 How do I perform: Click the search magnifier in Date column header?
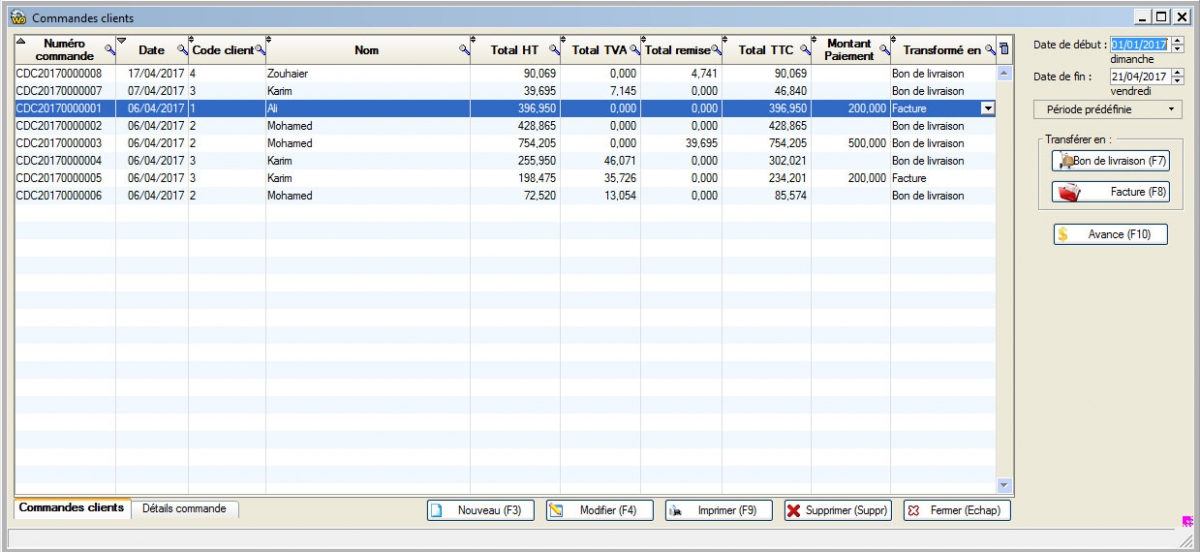click(x=182, y=50)
